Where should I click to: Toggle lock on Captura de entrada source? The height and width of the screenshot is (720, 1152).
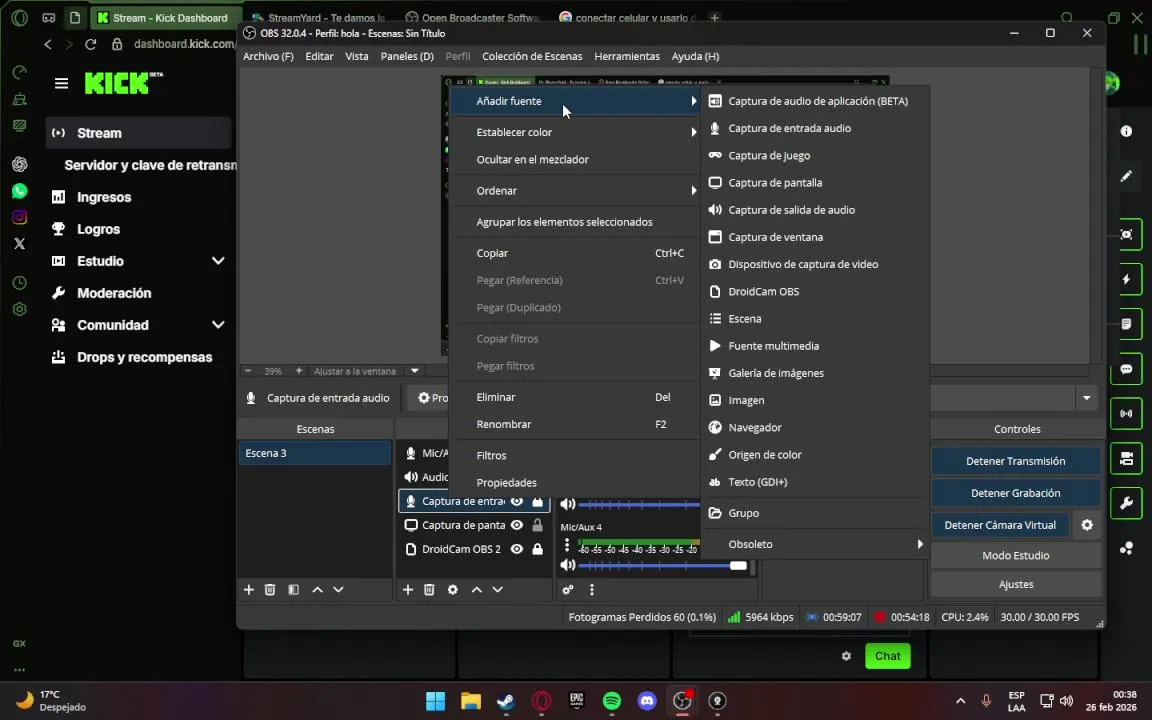(538, 502)
